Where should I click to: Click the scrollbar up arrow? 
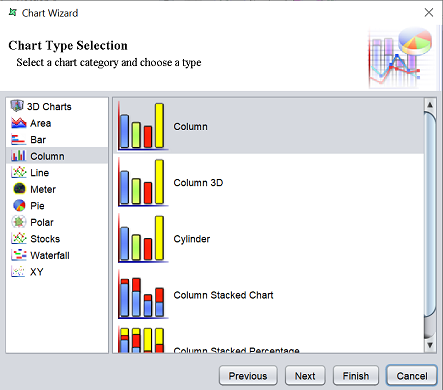[430, 105]
